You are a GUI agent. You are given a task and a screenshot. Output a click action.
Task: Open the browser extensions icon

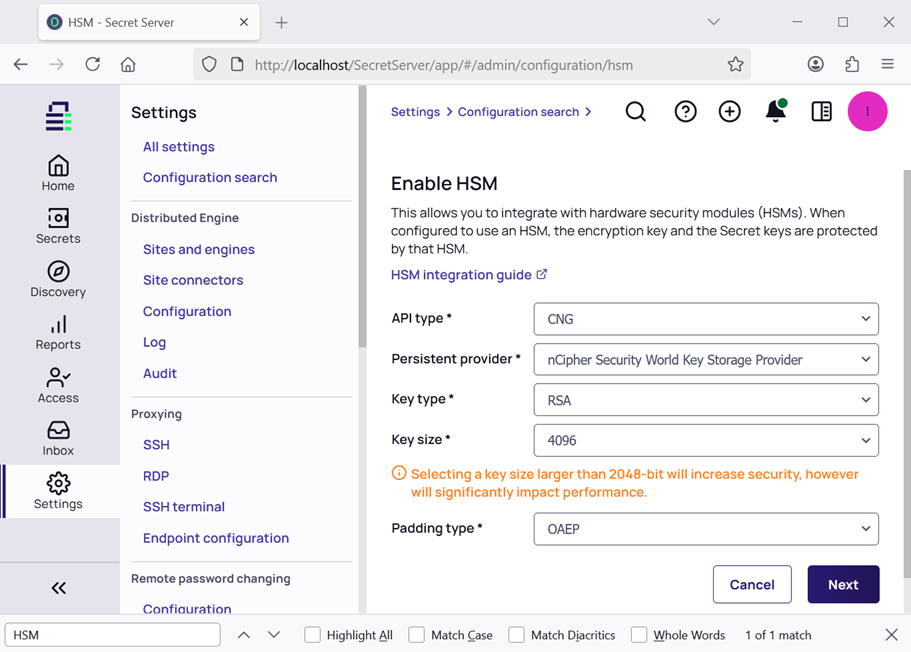point(852,65)
